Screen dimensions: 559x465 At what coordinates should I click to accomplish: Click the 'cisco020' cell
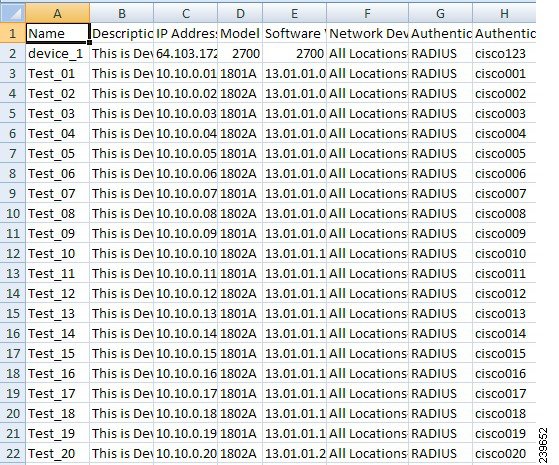[504, 453]
